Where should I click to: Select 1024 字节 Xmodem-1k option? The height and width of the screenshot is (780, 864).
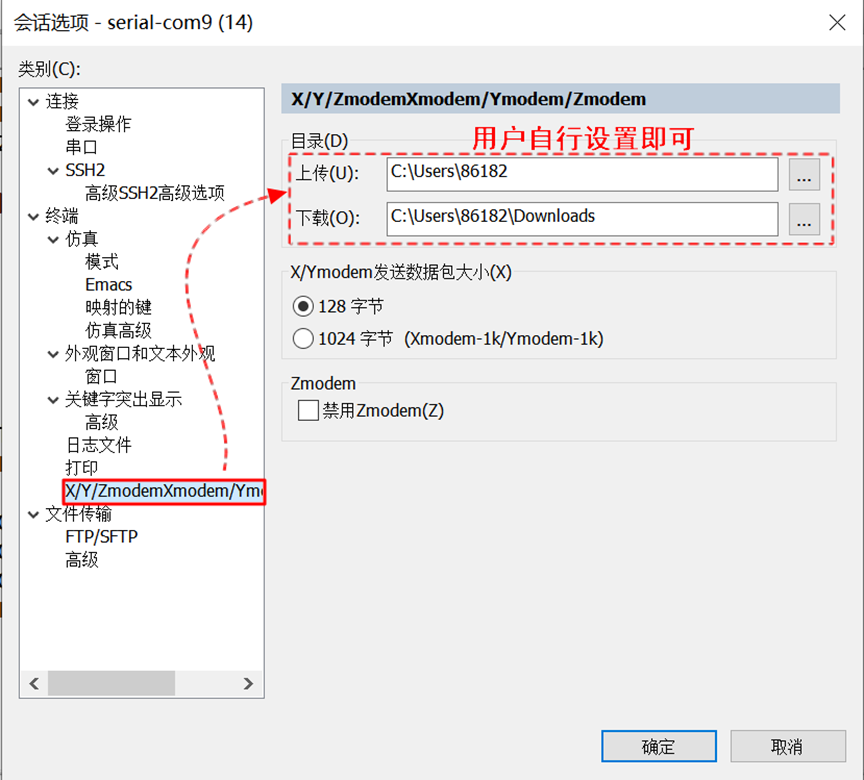pyautogui.click(x=303, y=339)
